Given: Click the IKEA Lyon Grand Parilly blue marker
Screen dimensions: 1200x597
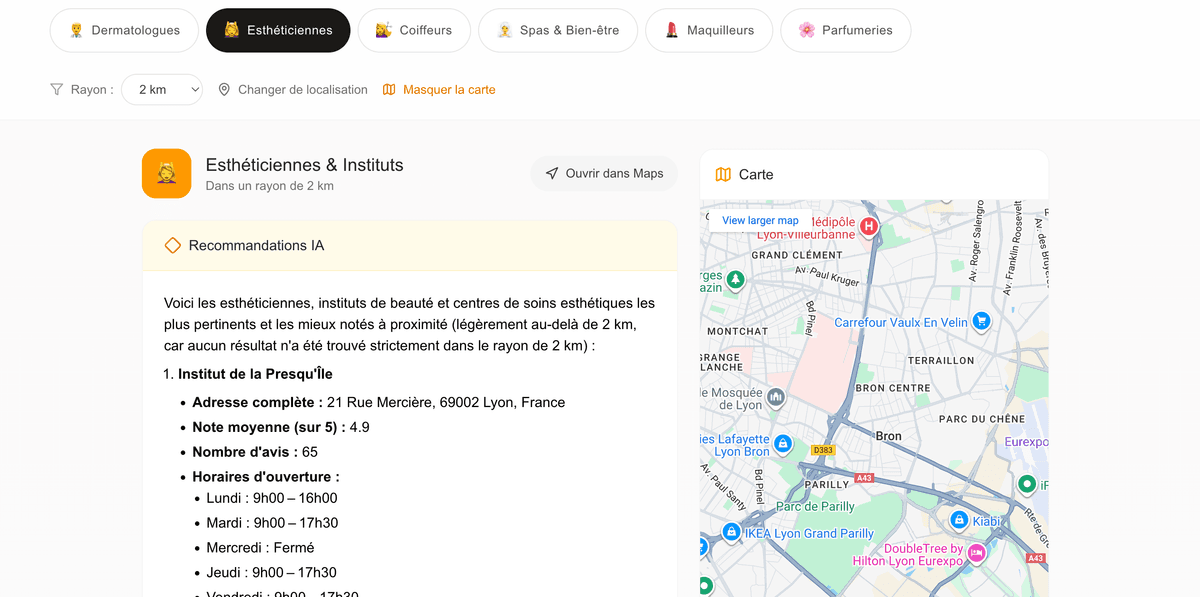Looking at the screenshot, I should pos(733,532).
